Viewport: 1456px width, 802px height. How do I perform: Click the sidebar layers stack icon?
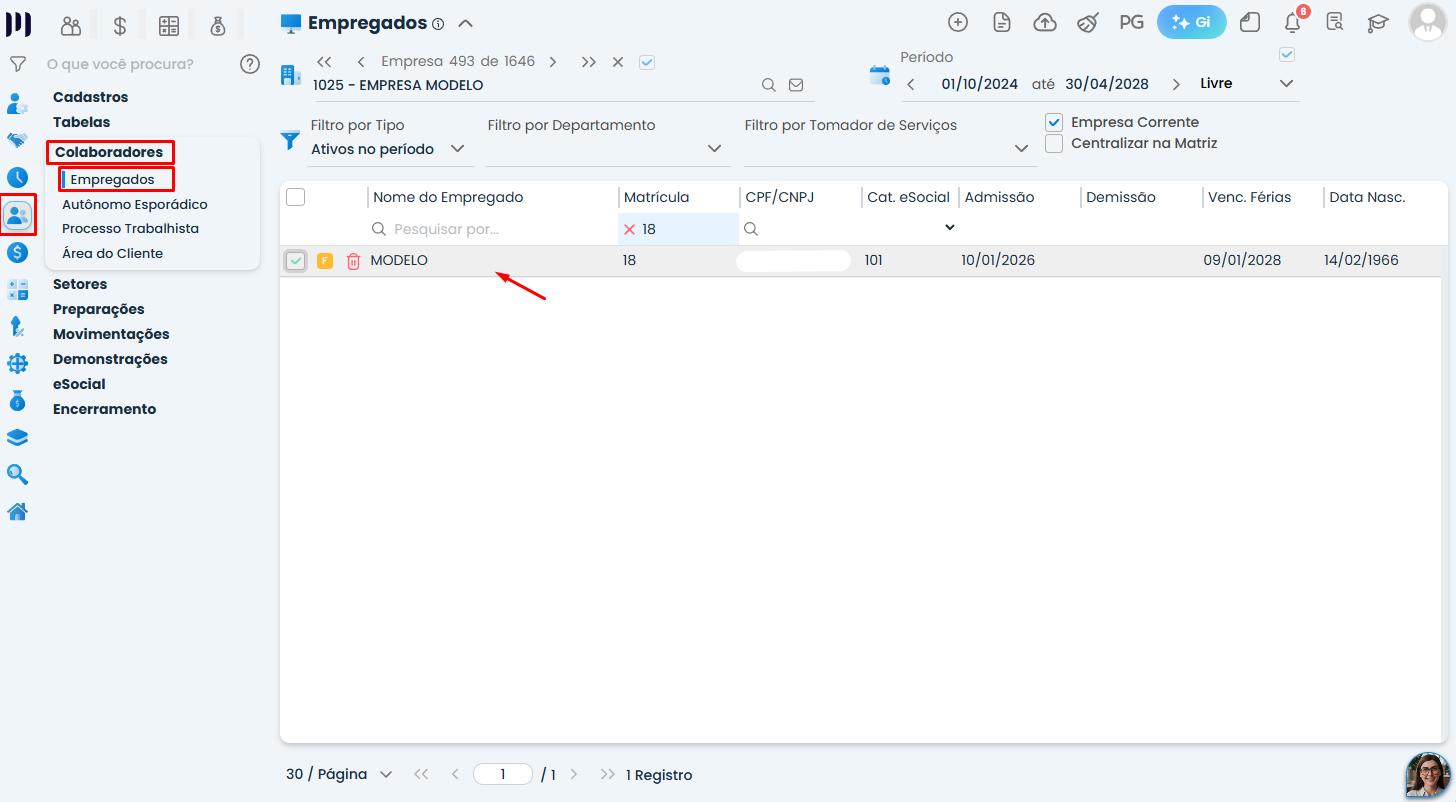pyautogui.click(x=17, y=438)
